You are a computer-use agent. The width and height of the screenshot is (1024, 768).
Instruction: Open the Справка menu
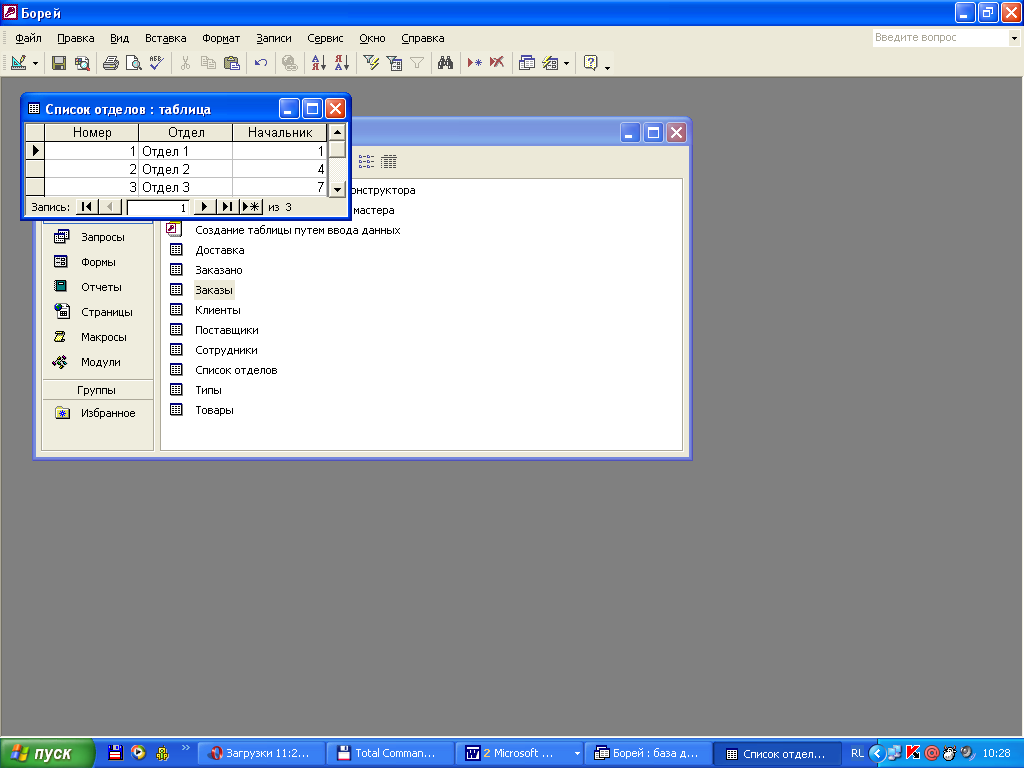(423, 38)
